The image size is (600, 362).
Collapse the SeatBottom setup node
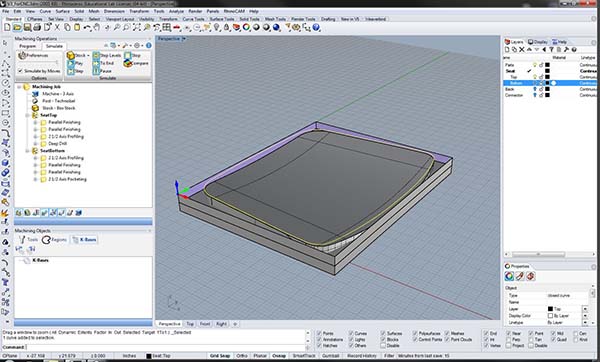(28, 151)
